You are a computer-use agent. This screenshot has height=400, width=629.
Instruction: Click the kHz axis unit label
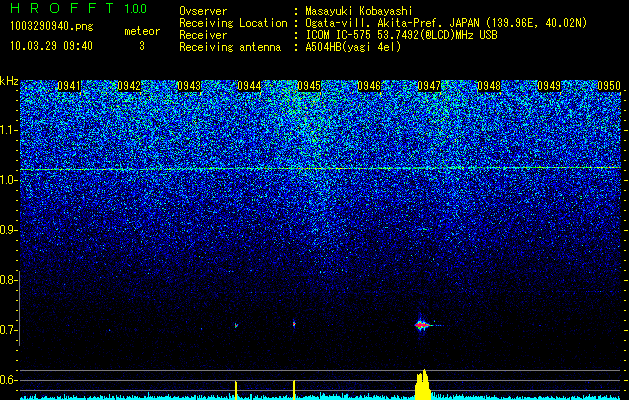coord(9,81)
